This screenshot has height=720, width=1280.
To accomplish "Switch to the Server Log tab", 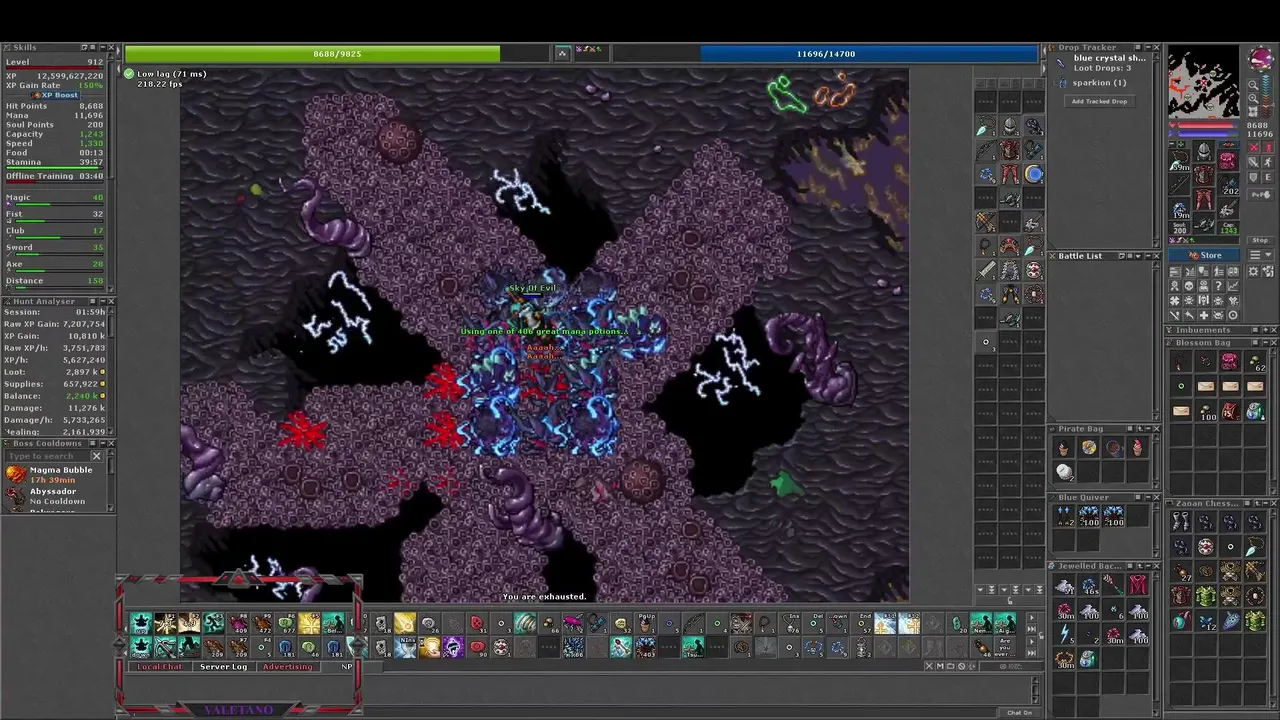I will [223, 667].
